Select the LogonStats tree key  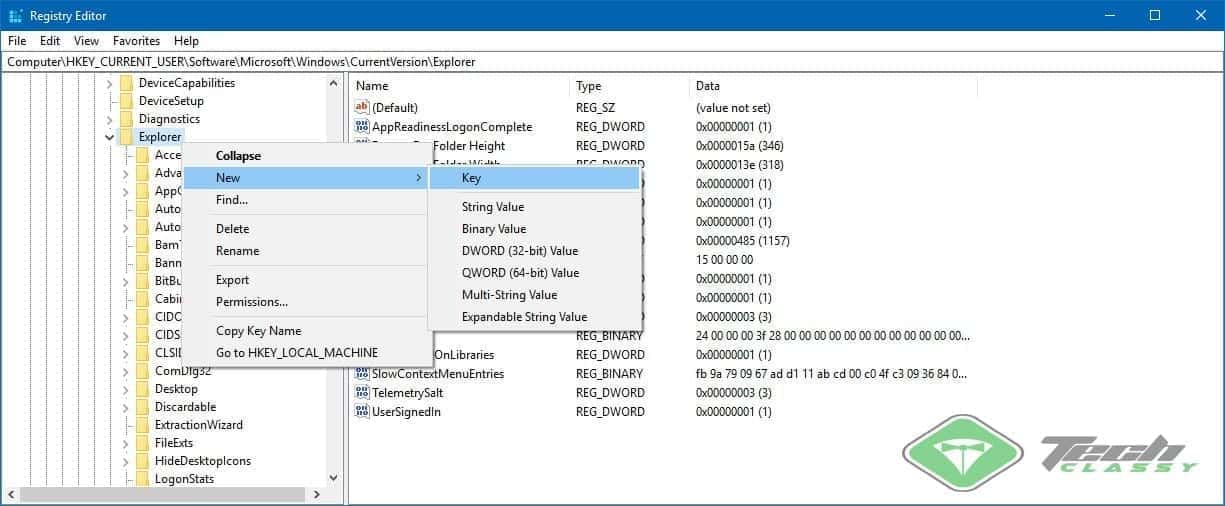click(184, 479)
